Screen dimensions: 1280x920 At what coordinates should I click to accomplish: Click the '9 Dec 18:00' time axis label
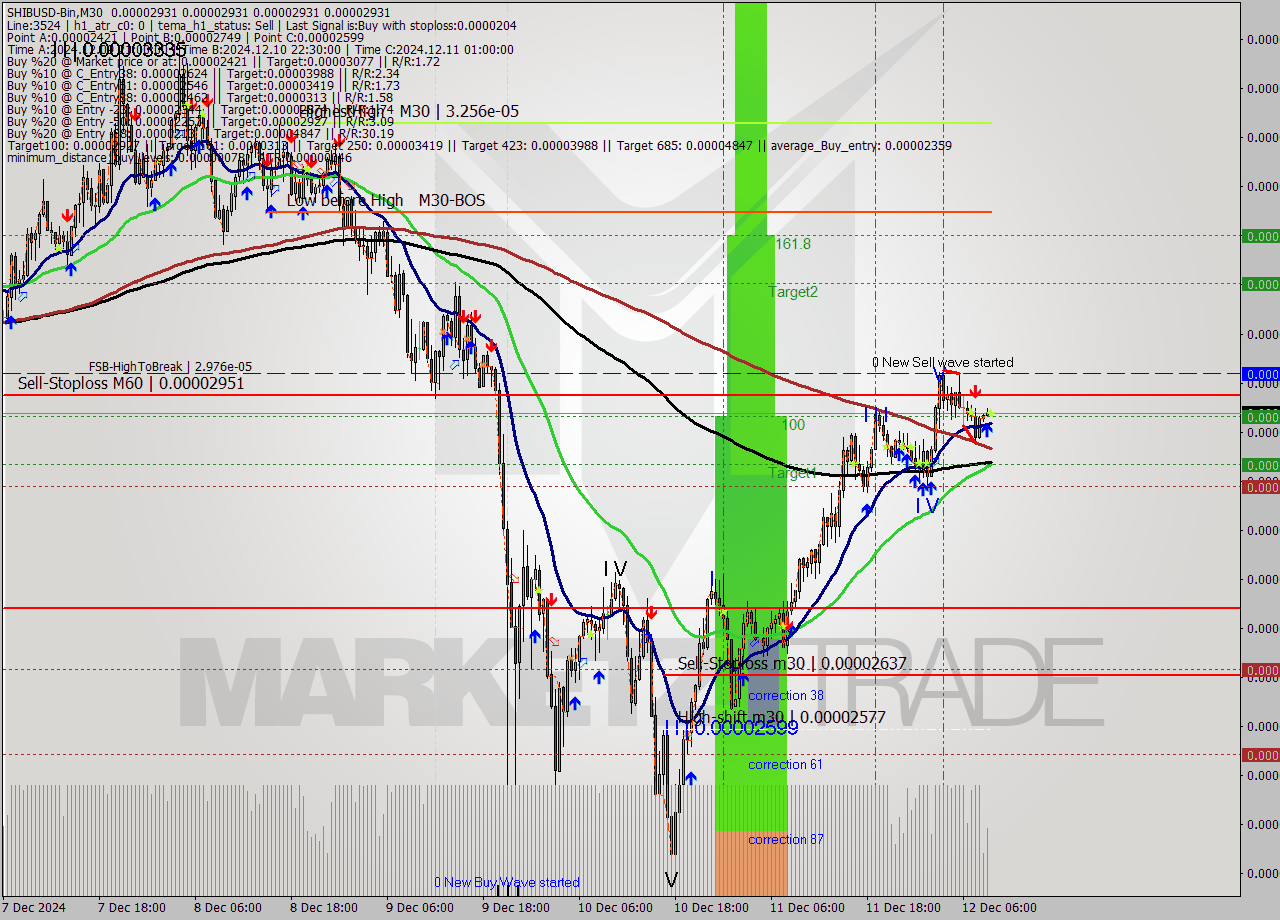[515, 908]
